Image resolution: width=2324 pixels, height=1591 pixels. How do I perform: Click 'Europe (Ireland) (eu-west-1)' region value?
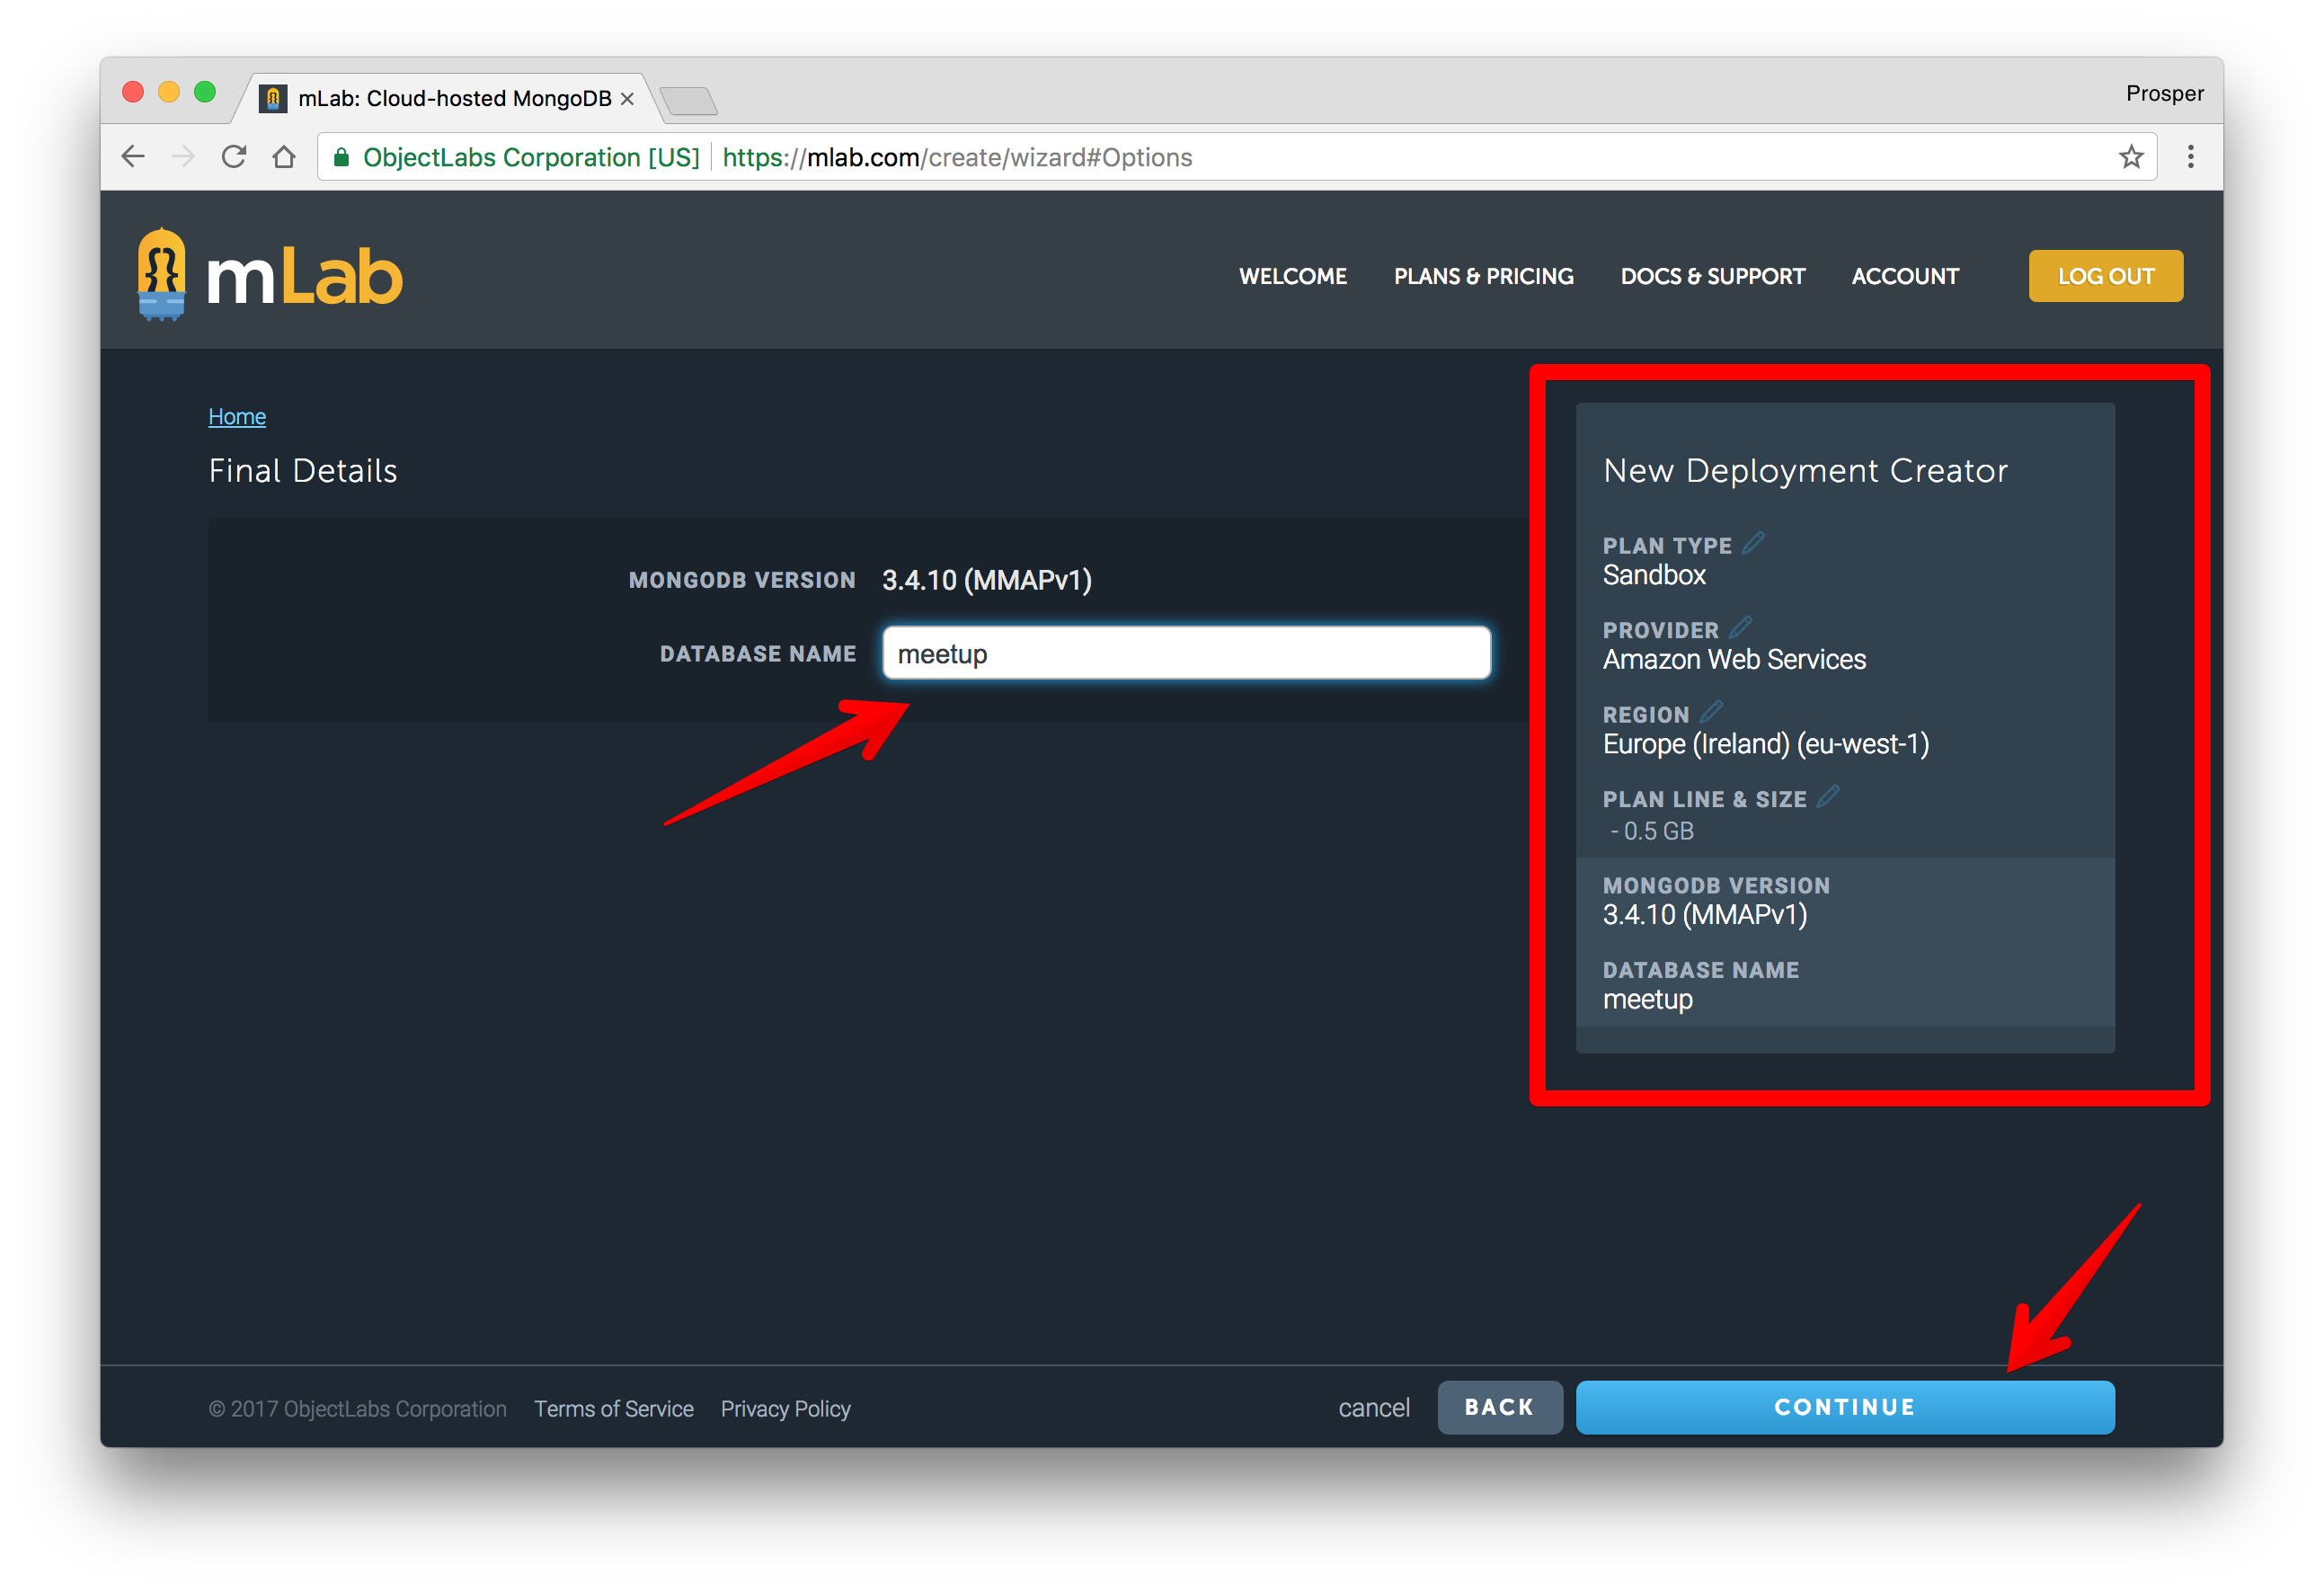(x=1766, y=744)
